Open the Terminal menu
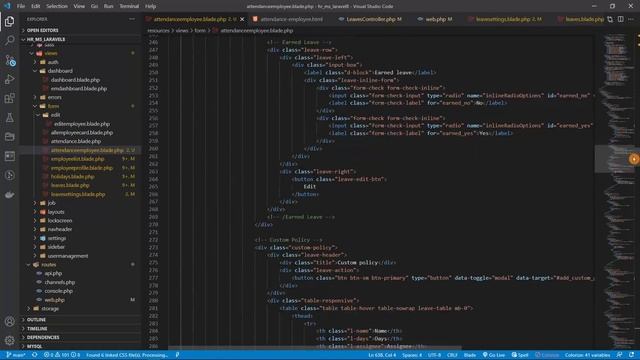640x360 pixels. point(129,6)
